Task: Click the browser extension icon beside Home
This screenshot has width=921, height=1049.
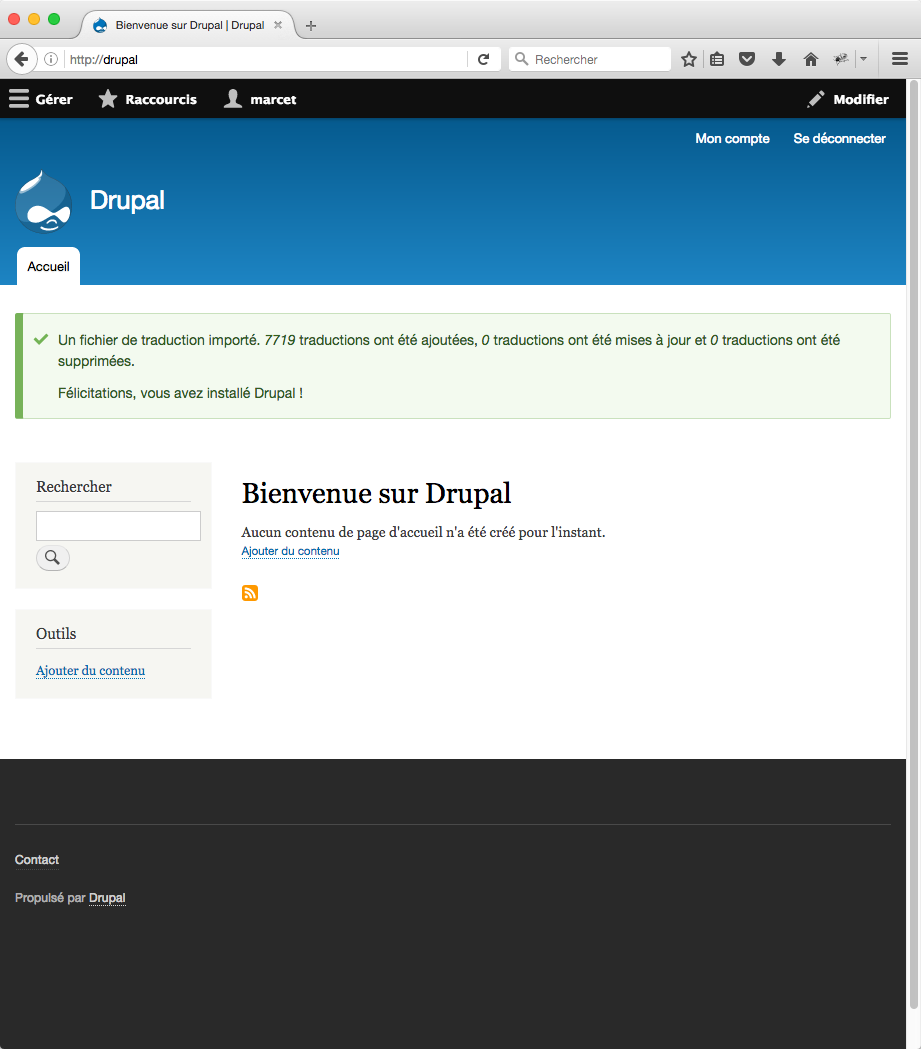Action: [x=841, y=60]
